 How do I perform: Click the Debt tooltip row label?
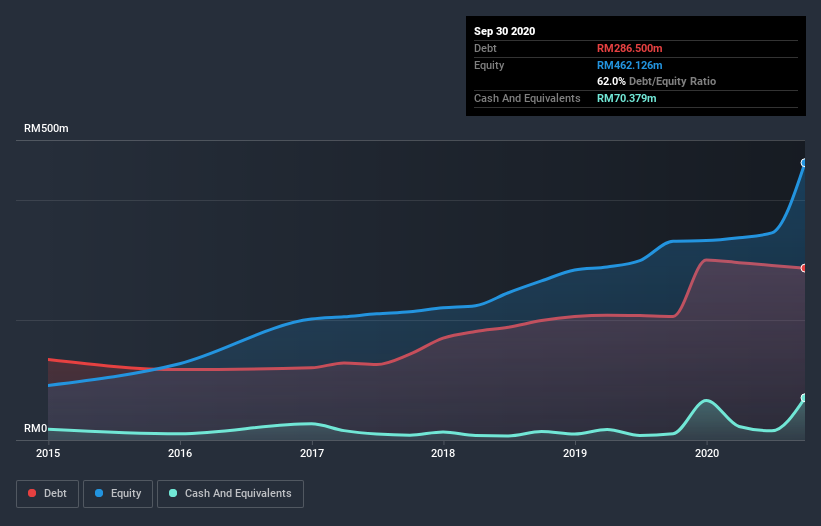click(485, 48)
